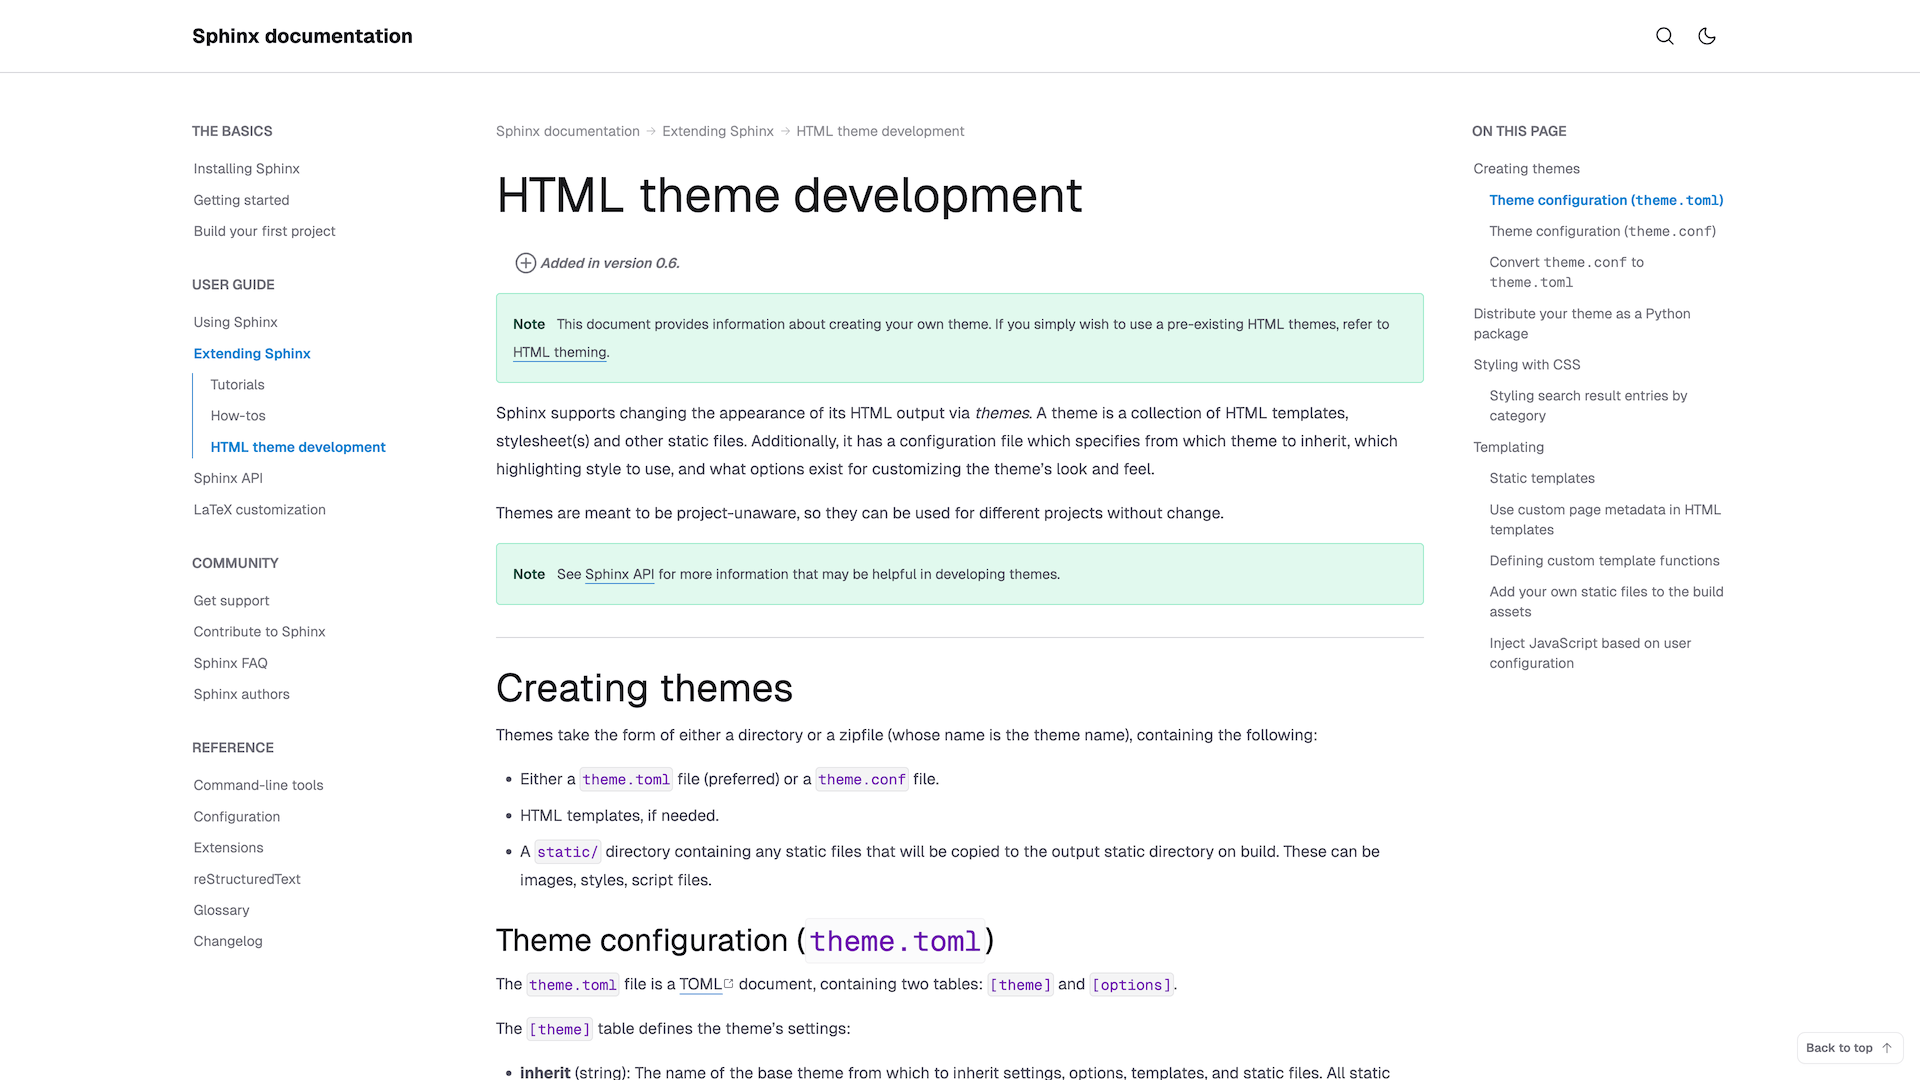Open the search icon in the header
Screen dimensions: 1920x1080
tap(1664, 36)
